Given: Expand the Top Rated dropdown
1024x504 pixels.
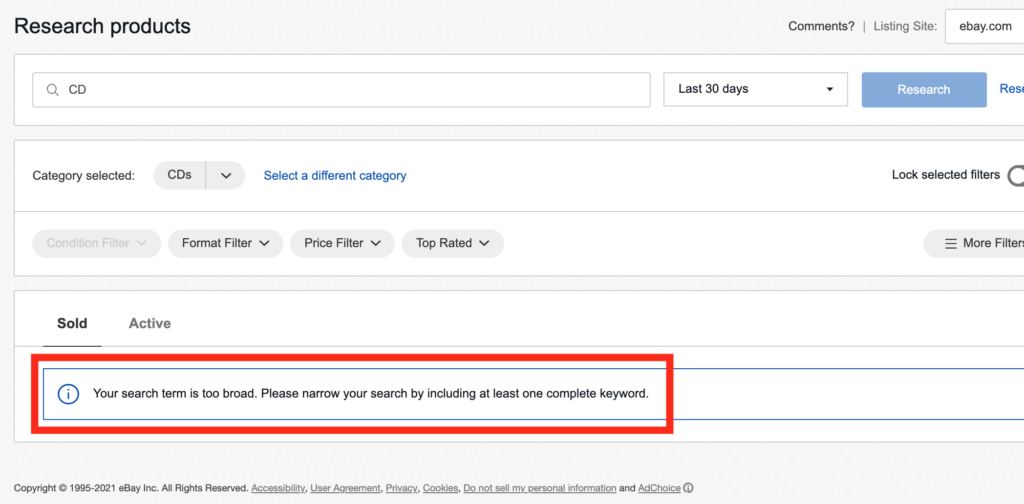Looking at the screenshot, I should coord(453,244).
